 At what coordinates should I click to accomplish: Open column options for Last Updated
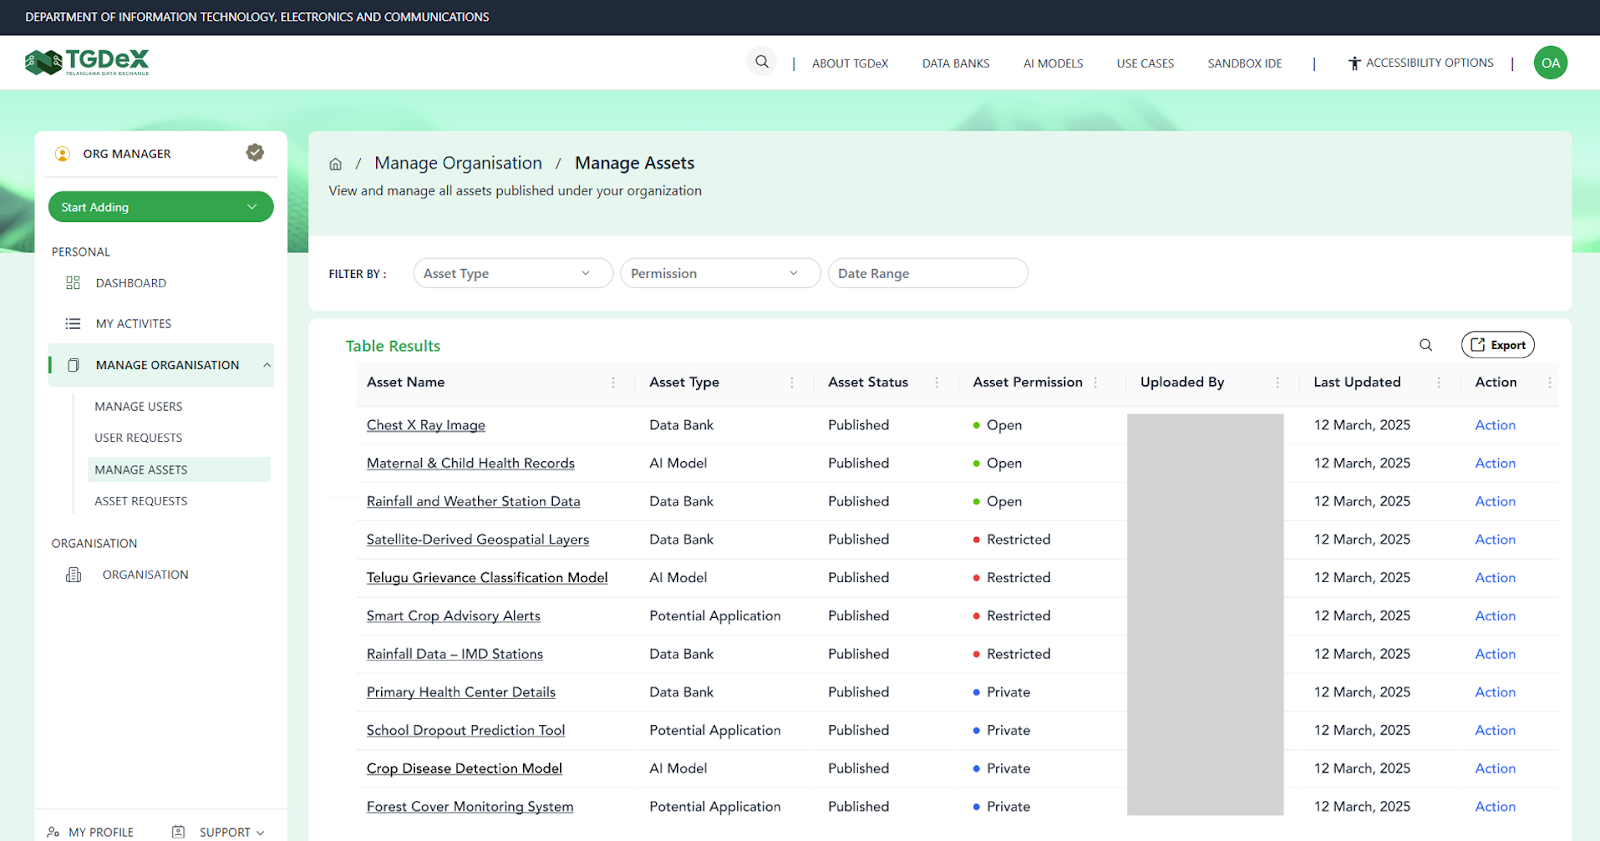point(1439,383)
